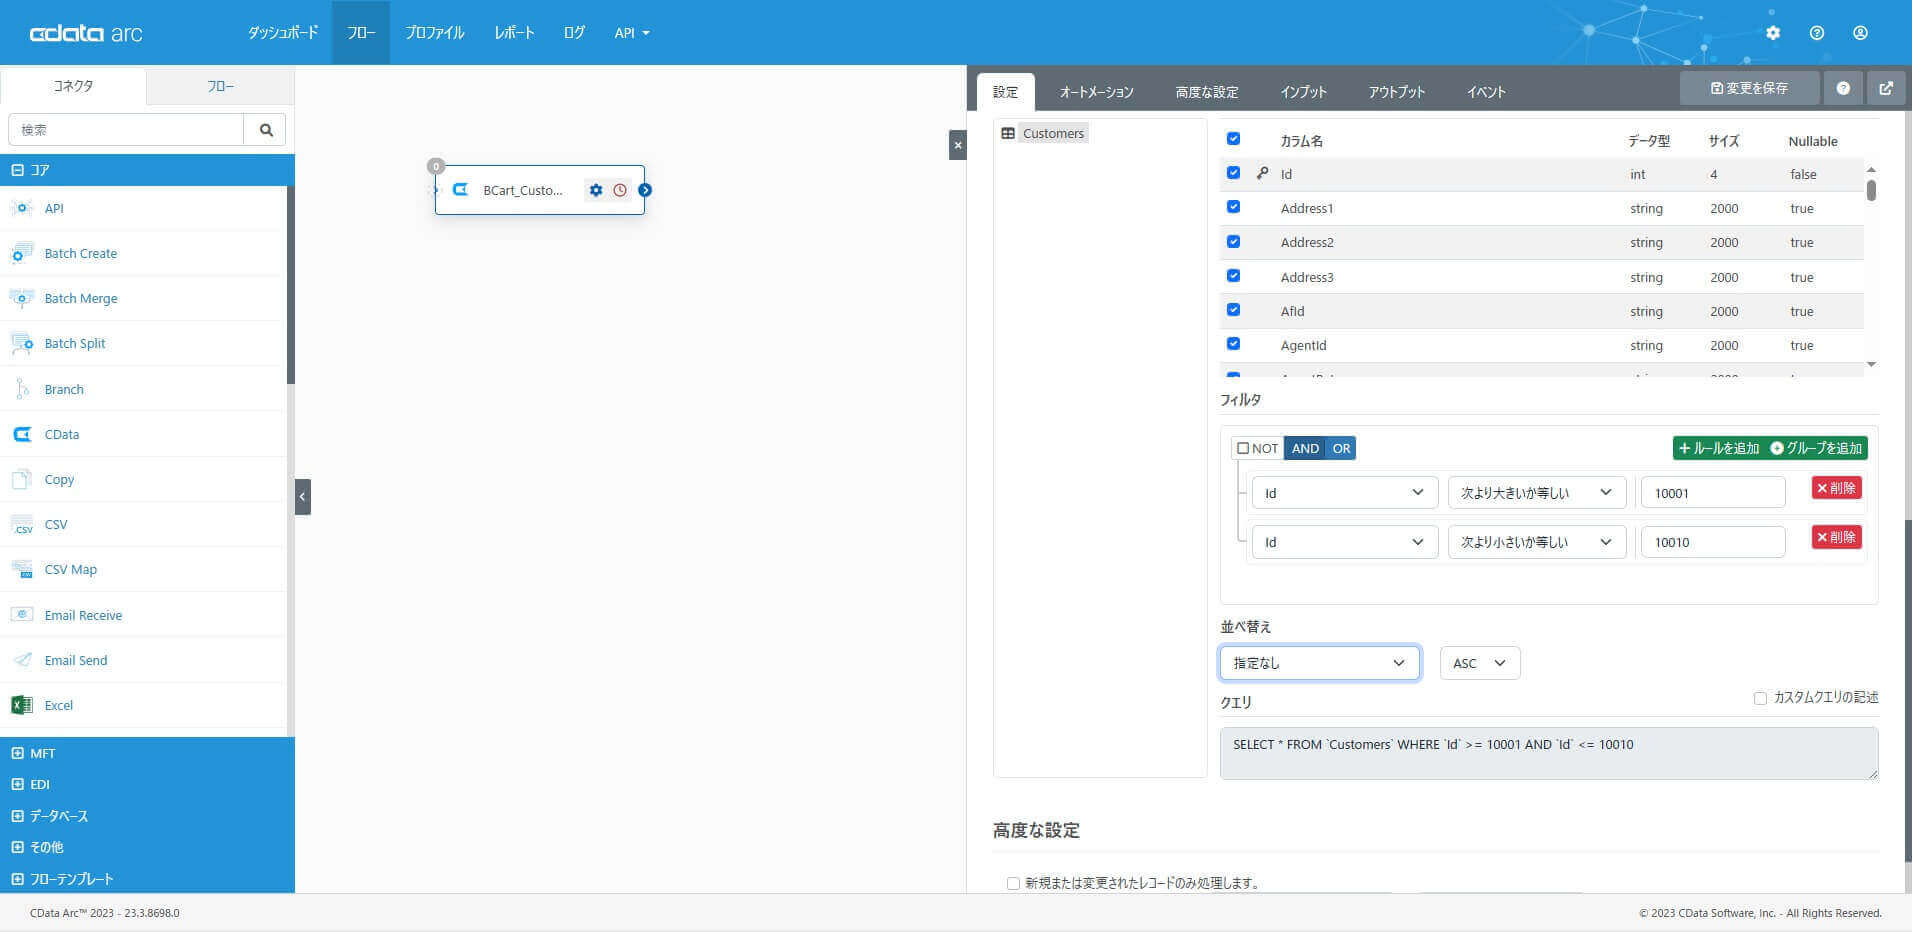Switch to the オートメーション tab

pyautogui.click(x=1096, y=92)
